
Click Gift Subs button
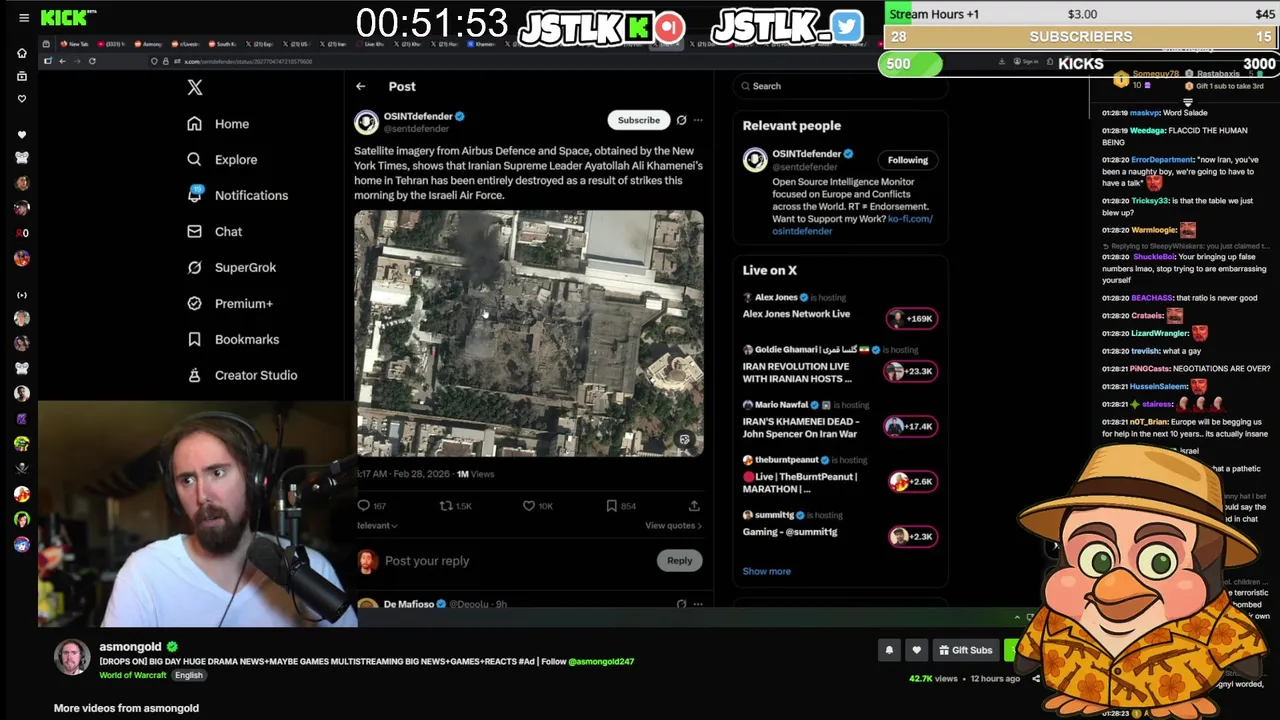pos(966,651)
